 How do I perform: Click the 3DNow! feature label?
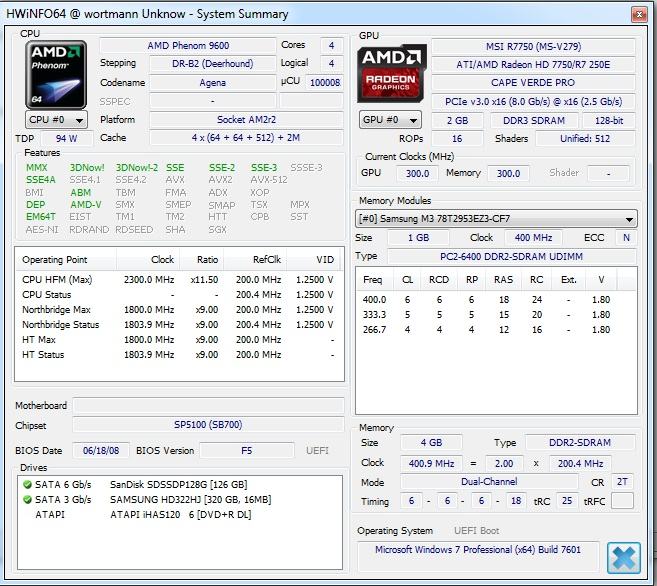click(87, 168)
